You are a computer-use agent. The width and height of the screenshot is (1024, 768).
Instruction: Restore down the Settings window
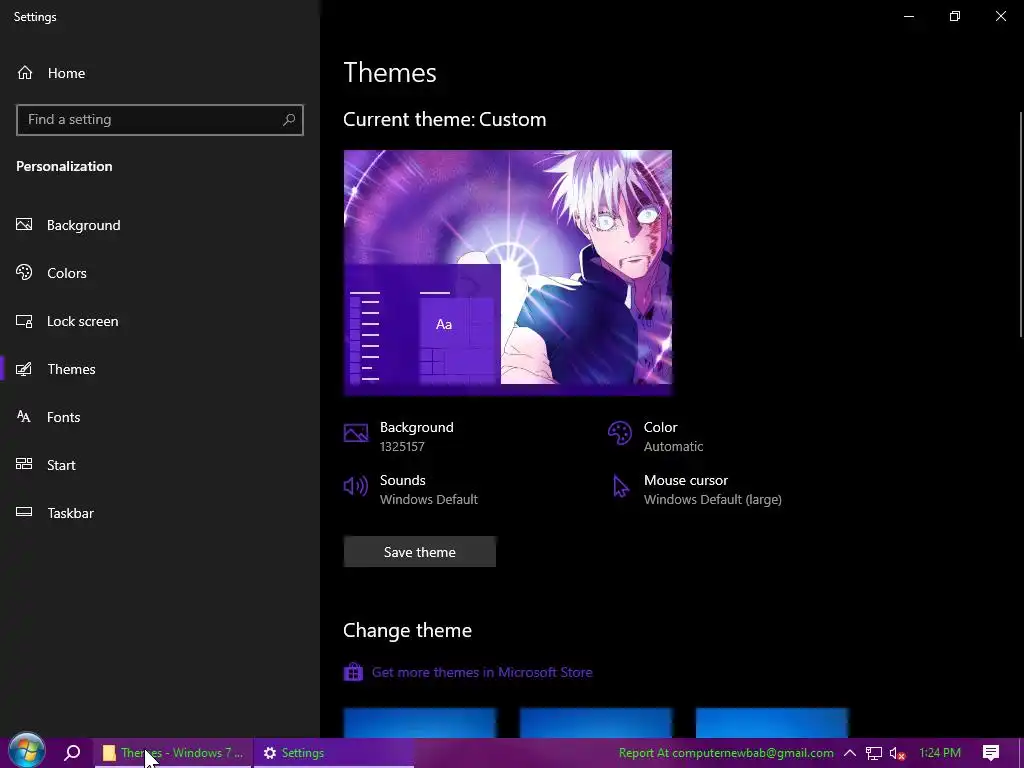(x=955, y=16)
